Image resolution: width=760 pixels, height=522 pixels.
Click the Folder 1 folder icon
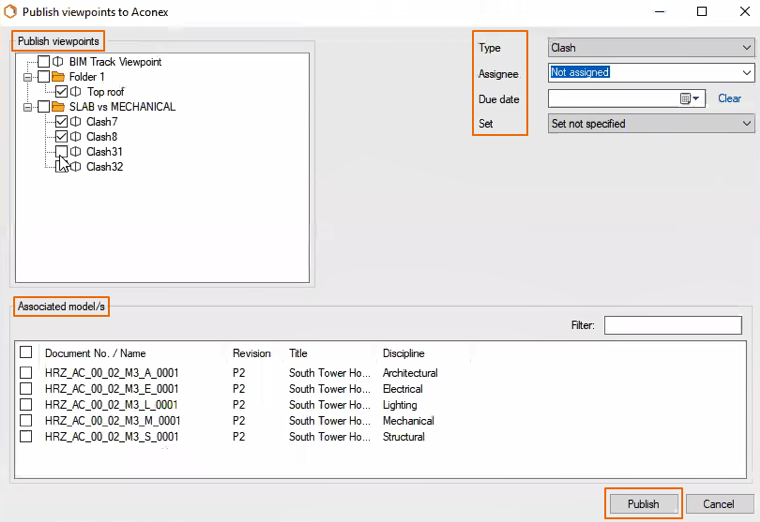pyautogui.click(x=58, y=77)
